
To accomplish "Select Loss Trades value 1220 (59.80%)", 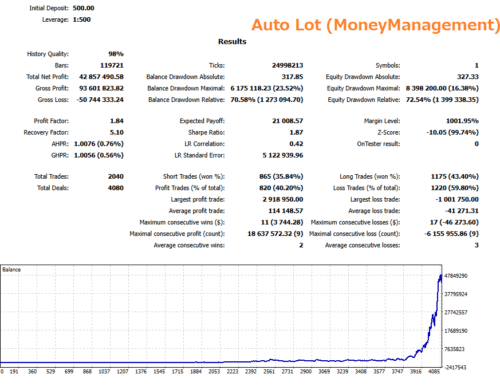I will click(455, 188).
